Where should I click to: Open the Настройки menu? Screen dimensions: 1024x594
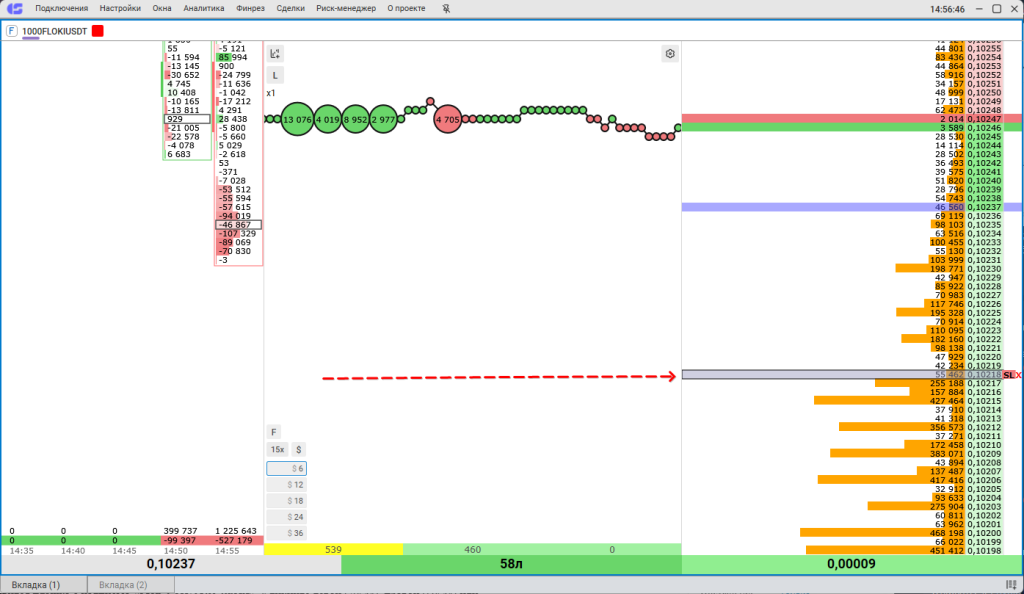point(120,8)
